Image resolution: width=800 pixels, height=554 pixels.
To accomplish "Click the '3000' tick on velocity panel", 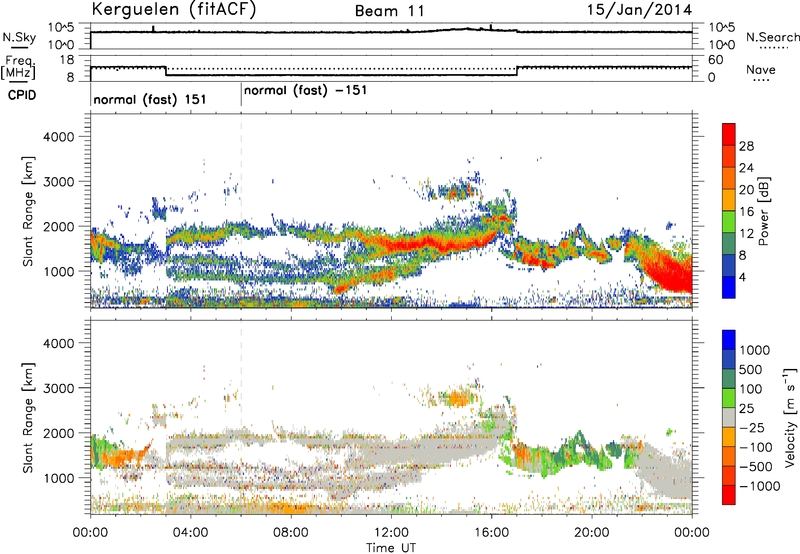I will click(x=58, y=388).
